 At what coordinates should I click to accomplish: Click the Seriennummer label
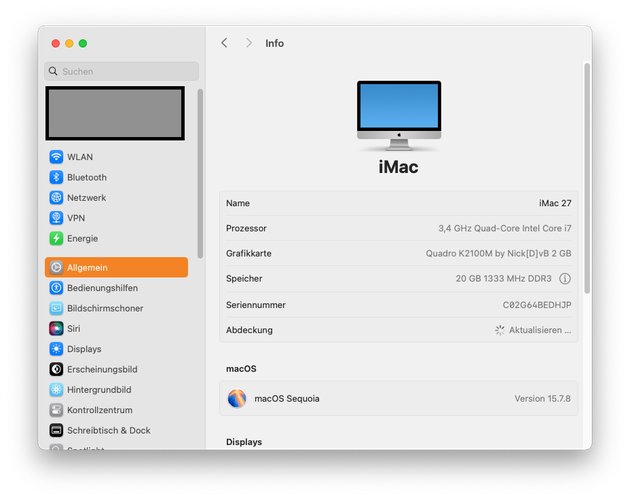(x=256, y=305)
